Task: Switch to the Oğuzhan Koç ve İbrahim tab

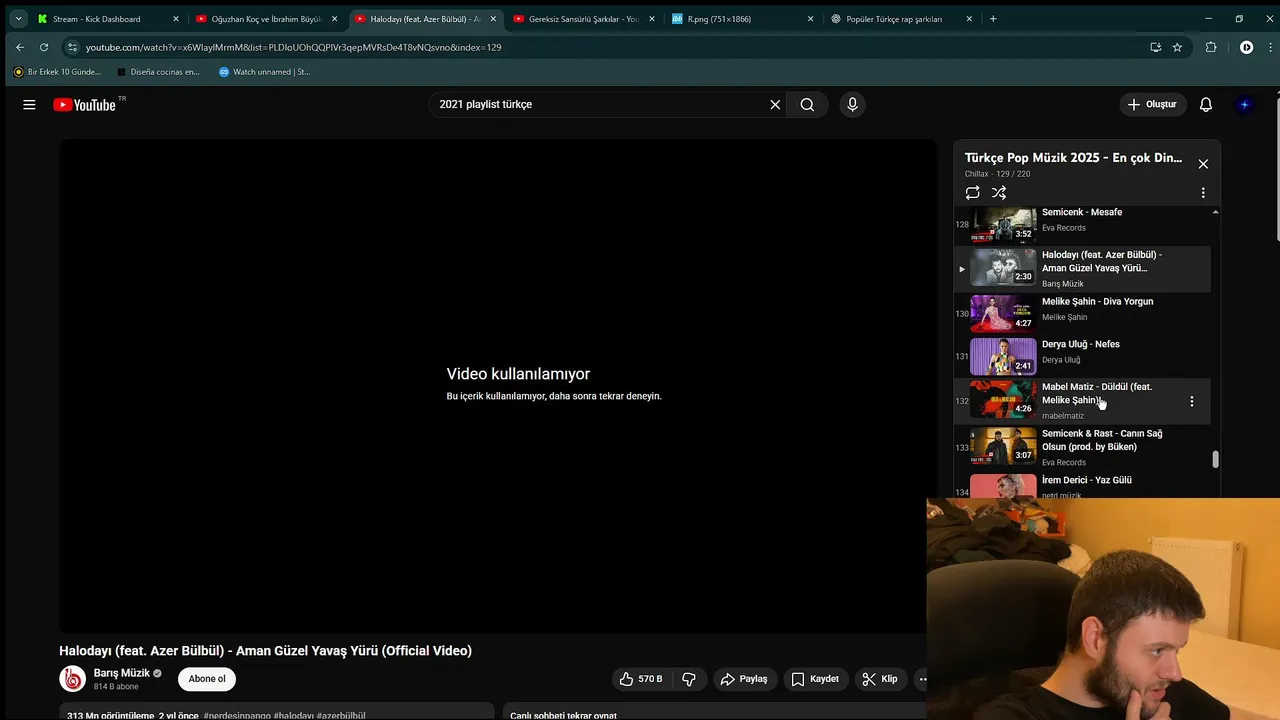Action: pos(265,19)
